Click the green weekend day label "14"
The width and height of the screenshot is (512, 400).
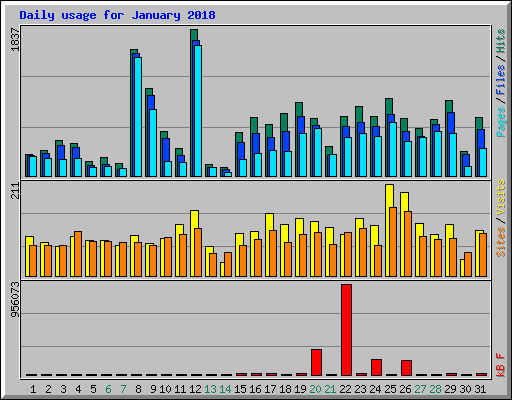click(x=225, y=389)
